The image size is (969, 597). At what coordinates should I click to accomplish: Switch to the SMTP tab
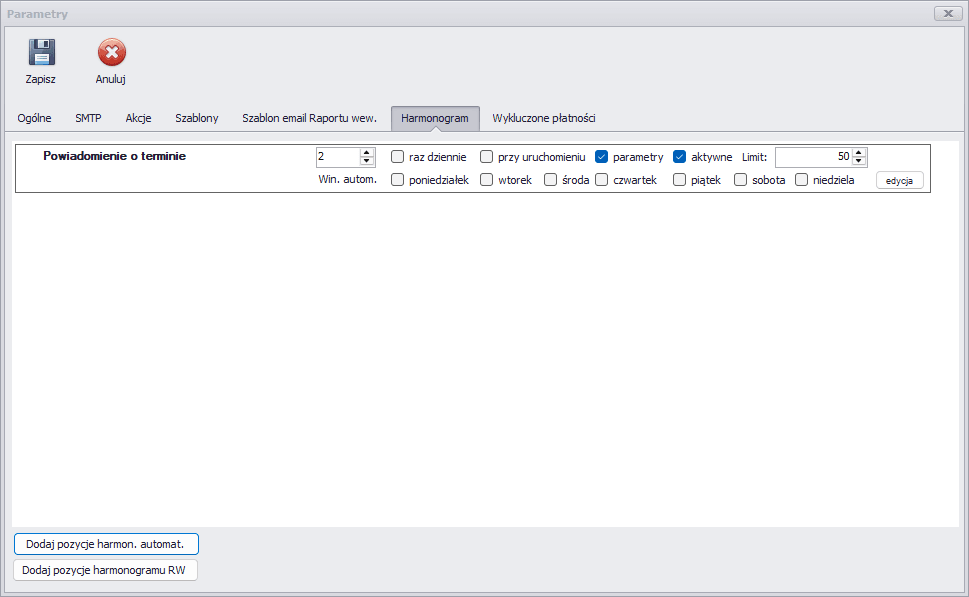(88, 118)
